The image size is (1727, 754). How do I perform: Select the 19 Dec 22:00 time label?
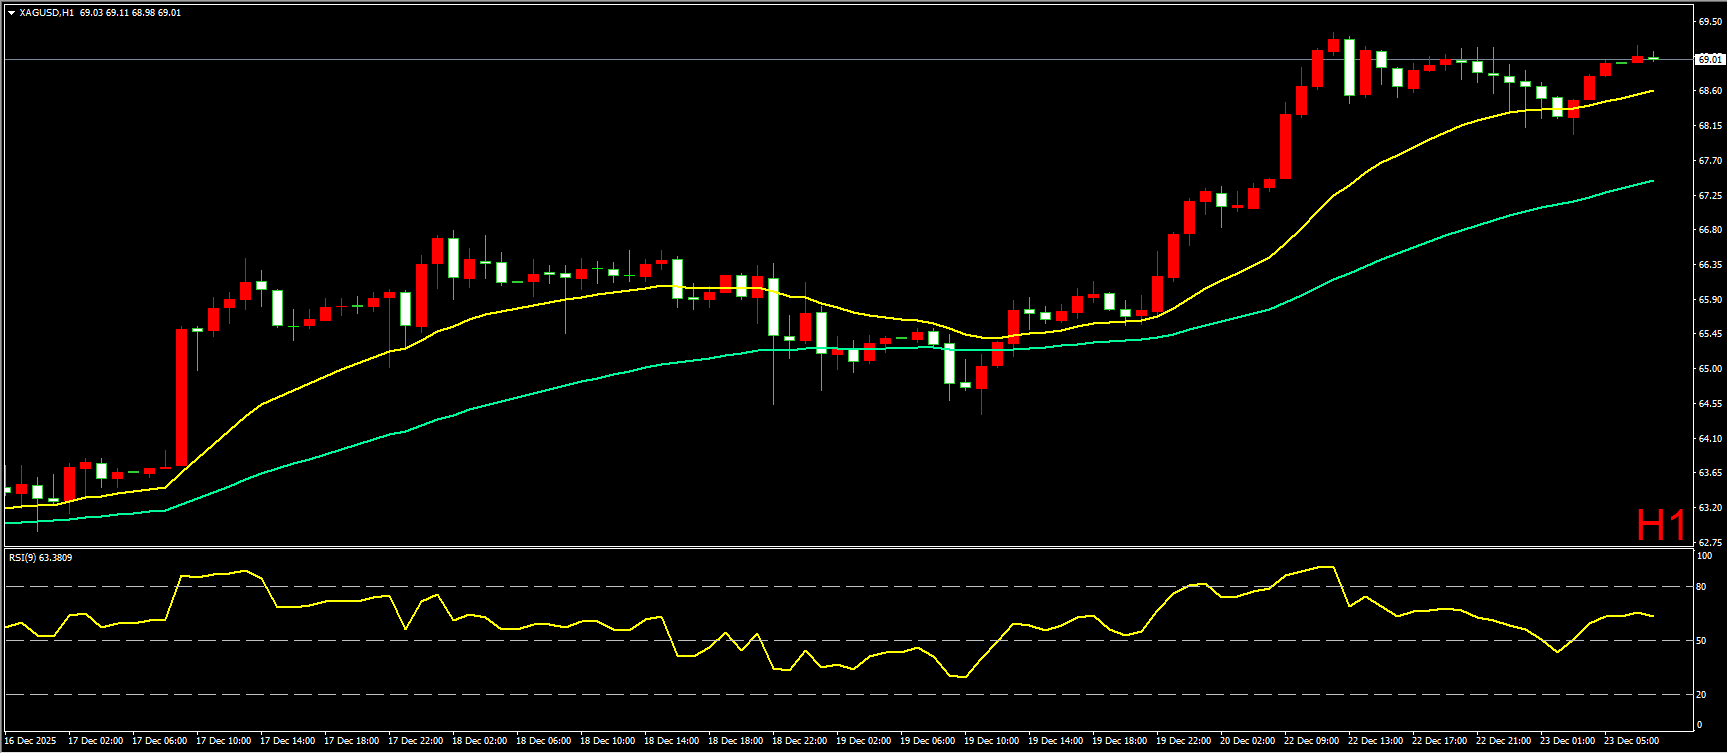tap(1183, 741)
